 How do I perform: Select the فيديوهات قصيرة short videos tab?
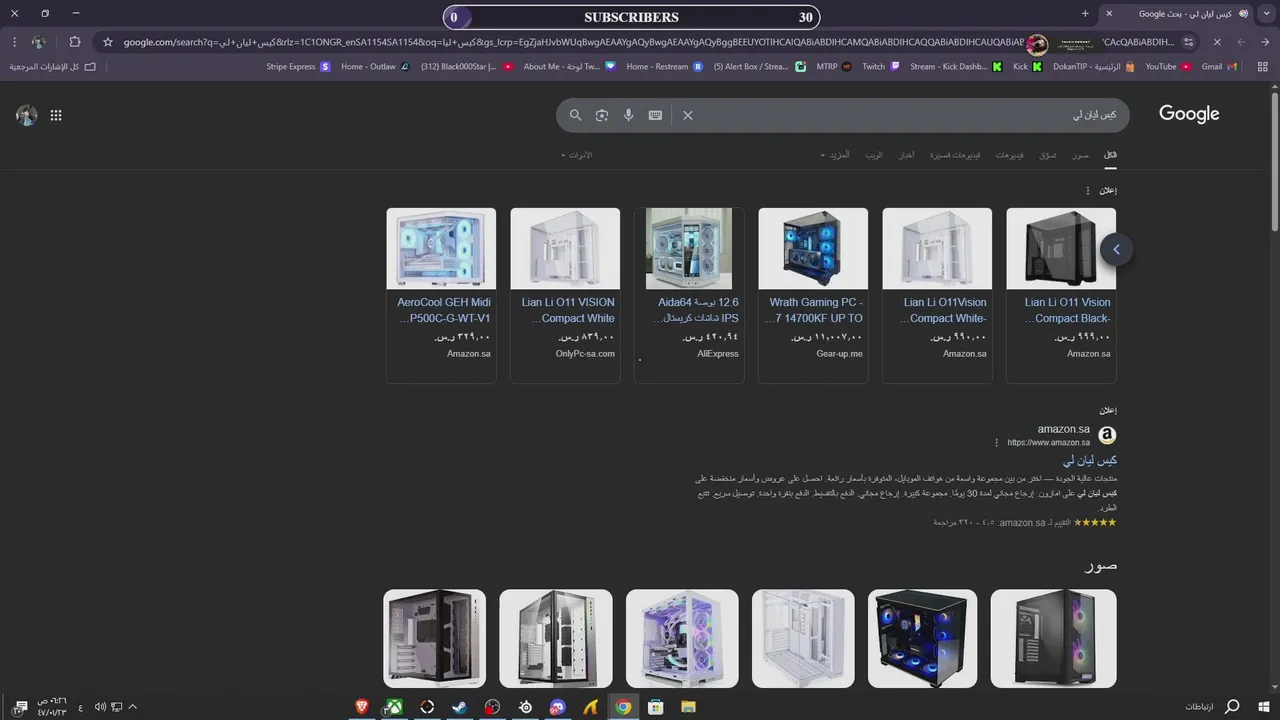coord(955,155)
